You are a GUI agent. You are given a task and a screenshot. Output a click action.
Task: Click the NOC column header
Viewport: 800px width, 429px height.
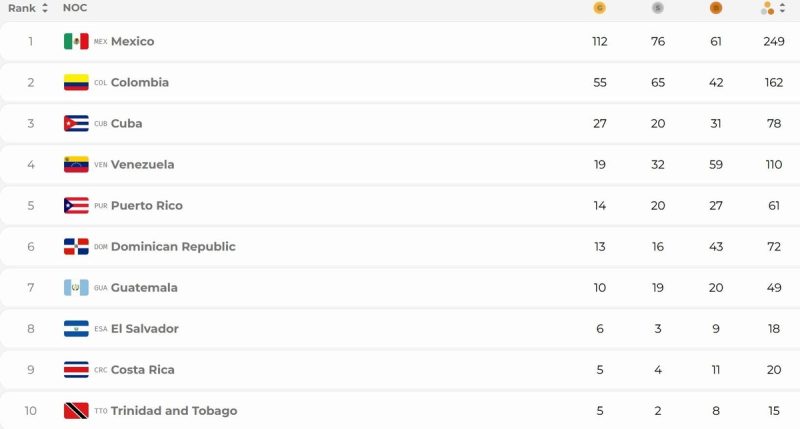tap(75, 8)
